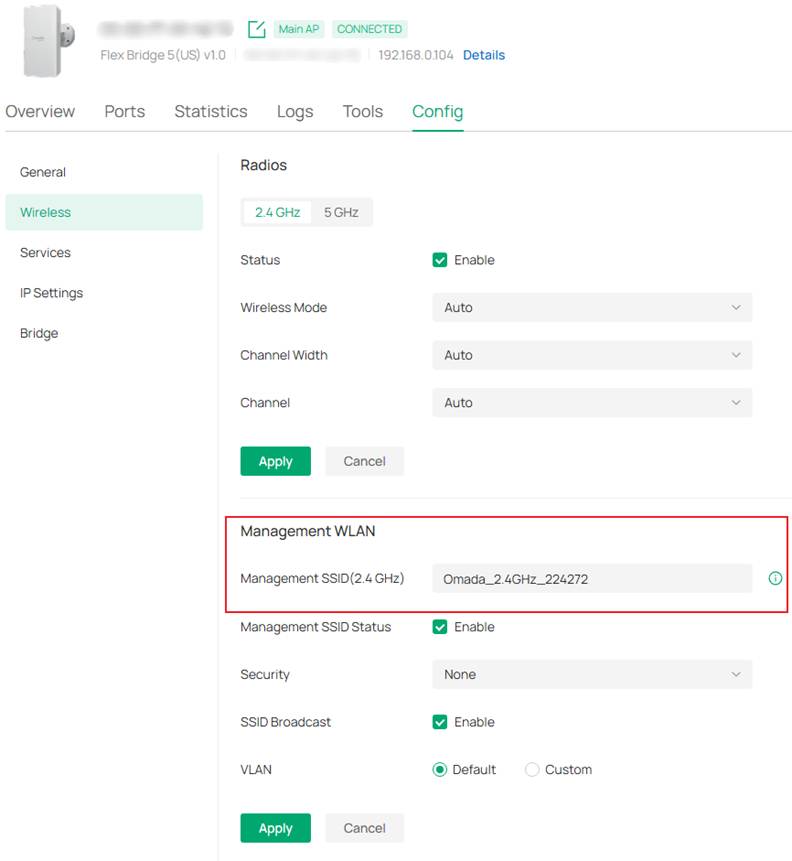Click the Flex Bridge device thumbnail
The width and height of the screenshot is (792, 861).
tap(48, 41)
